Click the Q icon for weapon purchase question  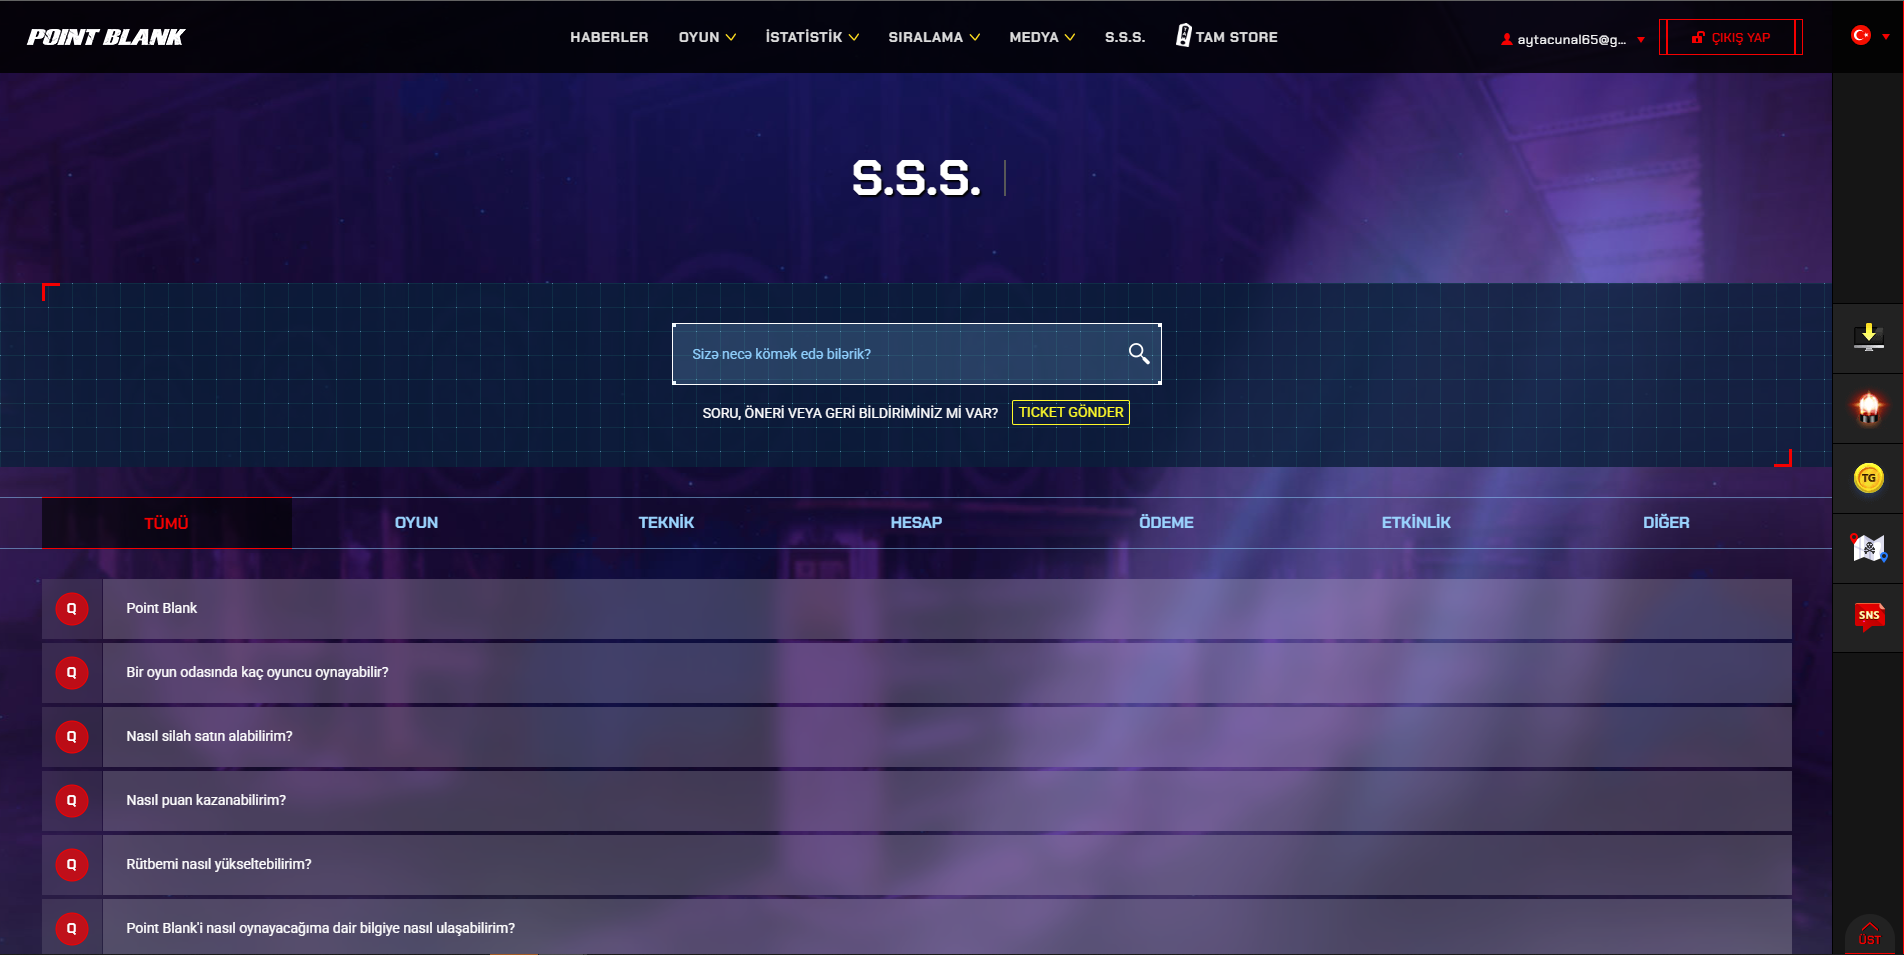pos(72,736)
